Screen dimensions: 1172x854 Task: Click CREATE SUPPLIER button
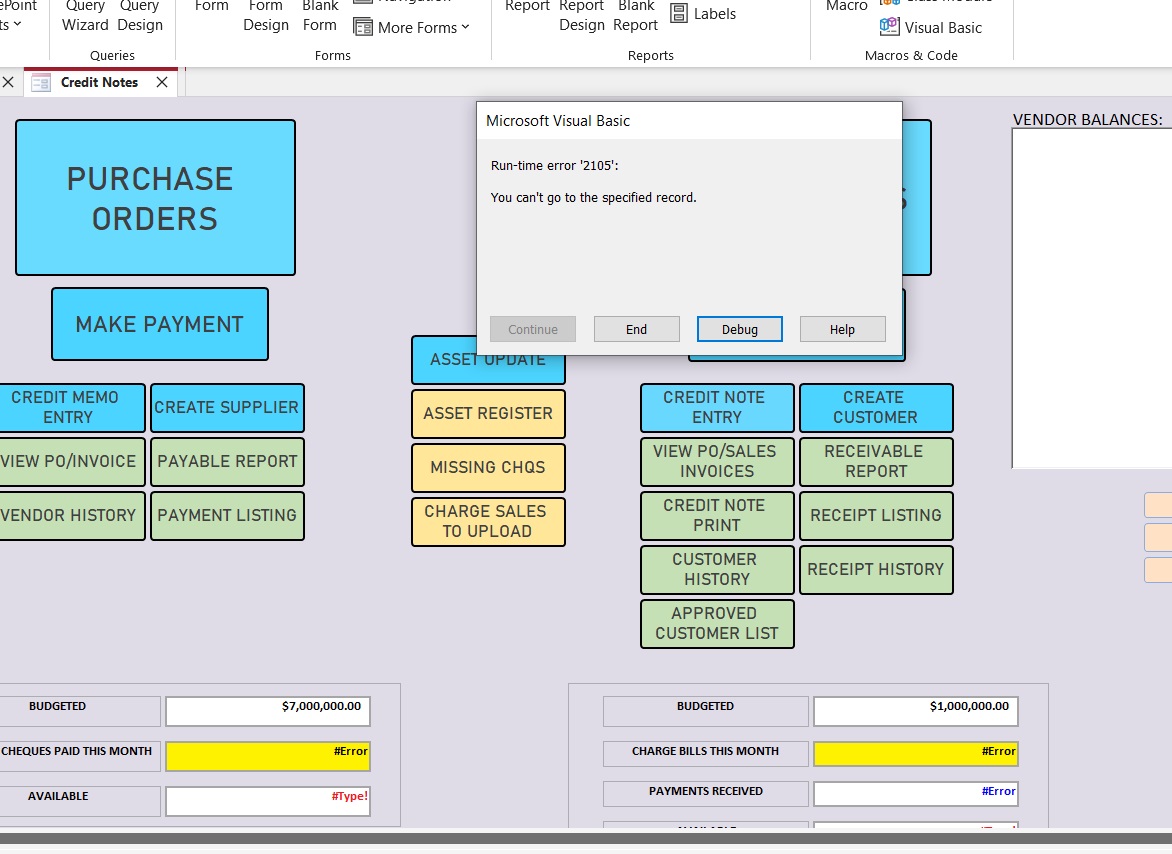click(x=227, y=407)
